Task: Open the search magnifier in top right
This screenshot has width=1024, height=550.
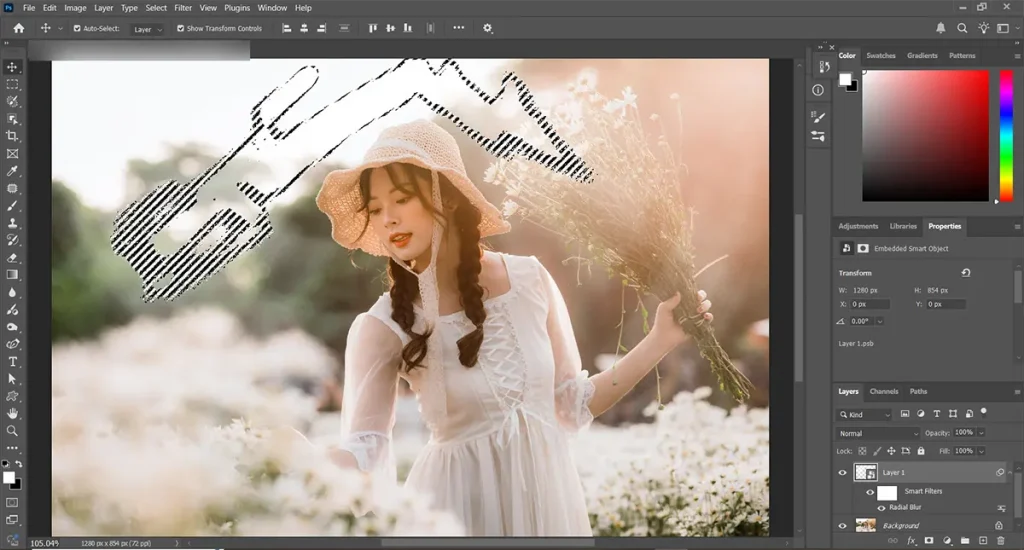Action: click(962, 28)
